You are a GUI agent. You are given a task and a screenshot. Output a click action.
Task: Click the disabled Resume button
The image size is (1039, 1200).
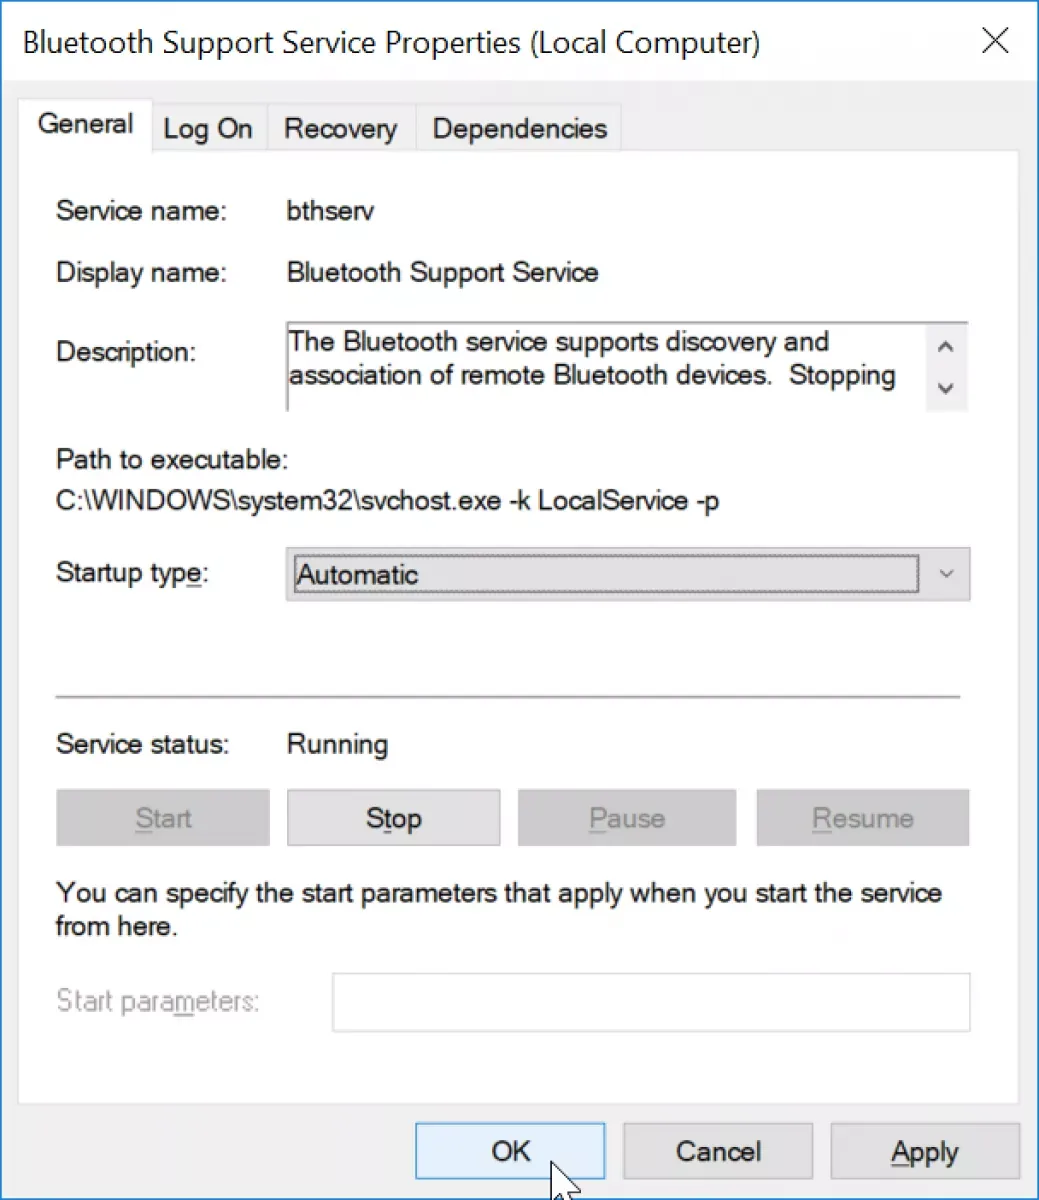[x=863, y=818]
